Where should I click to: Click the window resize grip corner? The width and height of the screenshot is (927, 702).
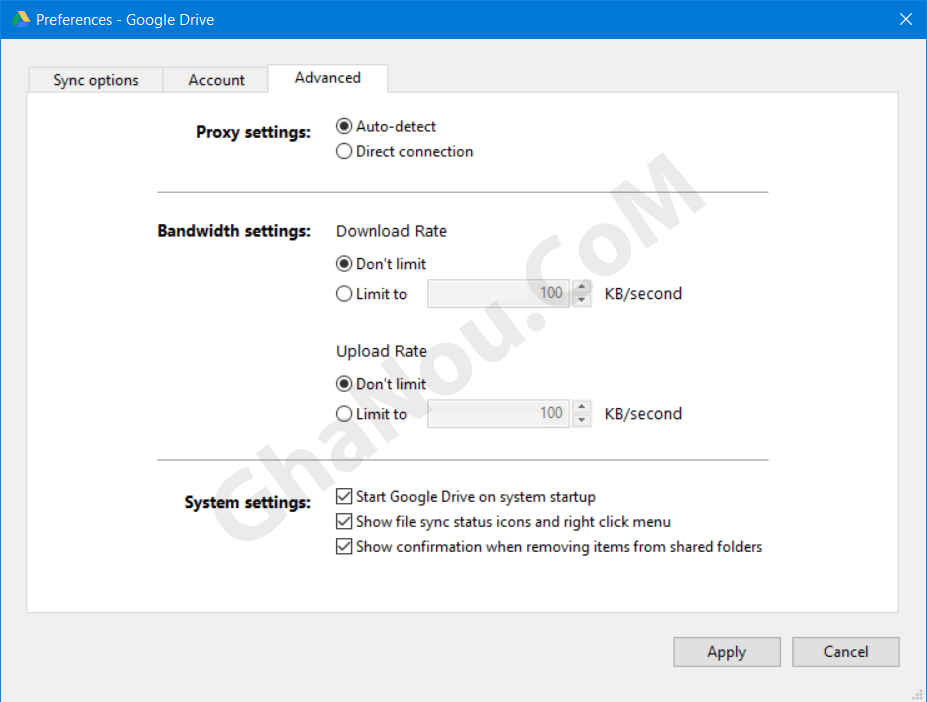tap(918, 694)
